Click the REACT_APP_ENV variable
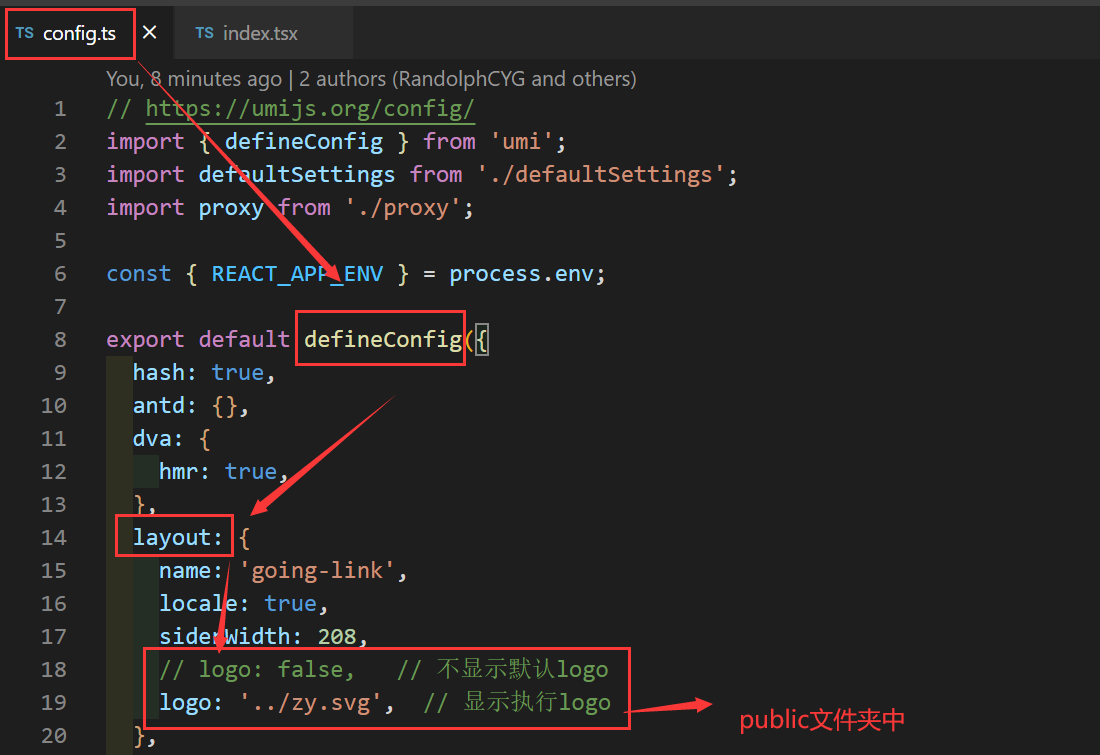The image size is (1100, 755). (296, 273)
